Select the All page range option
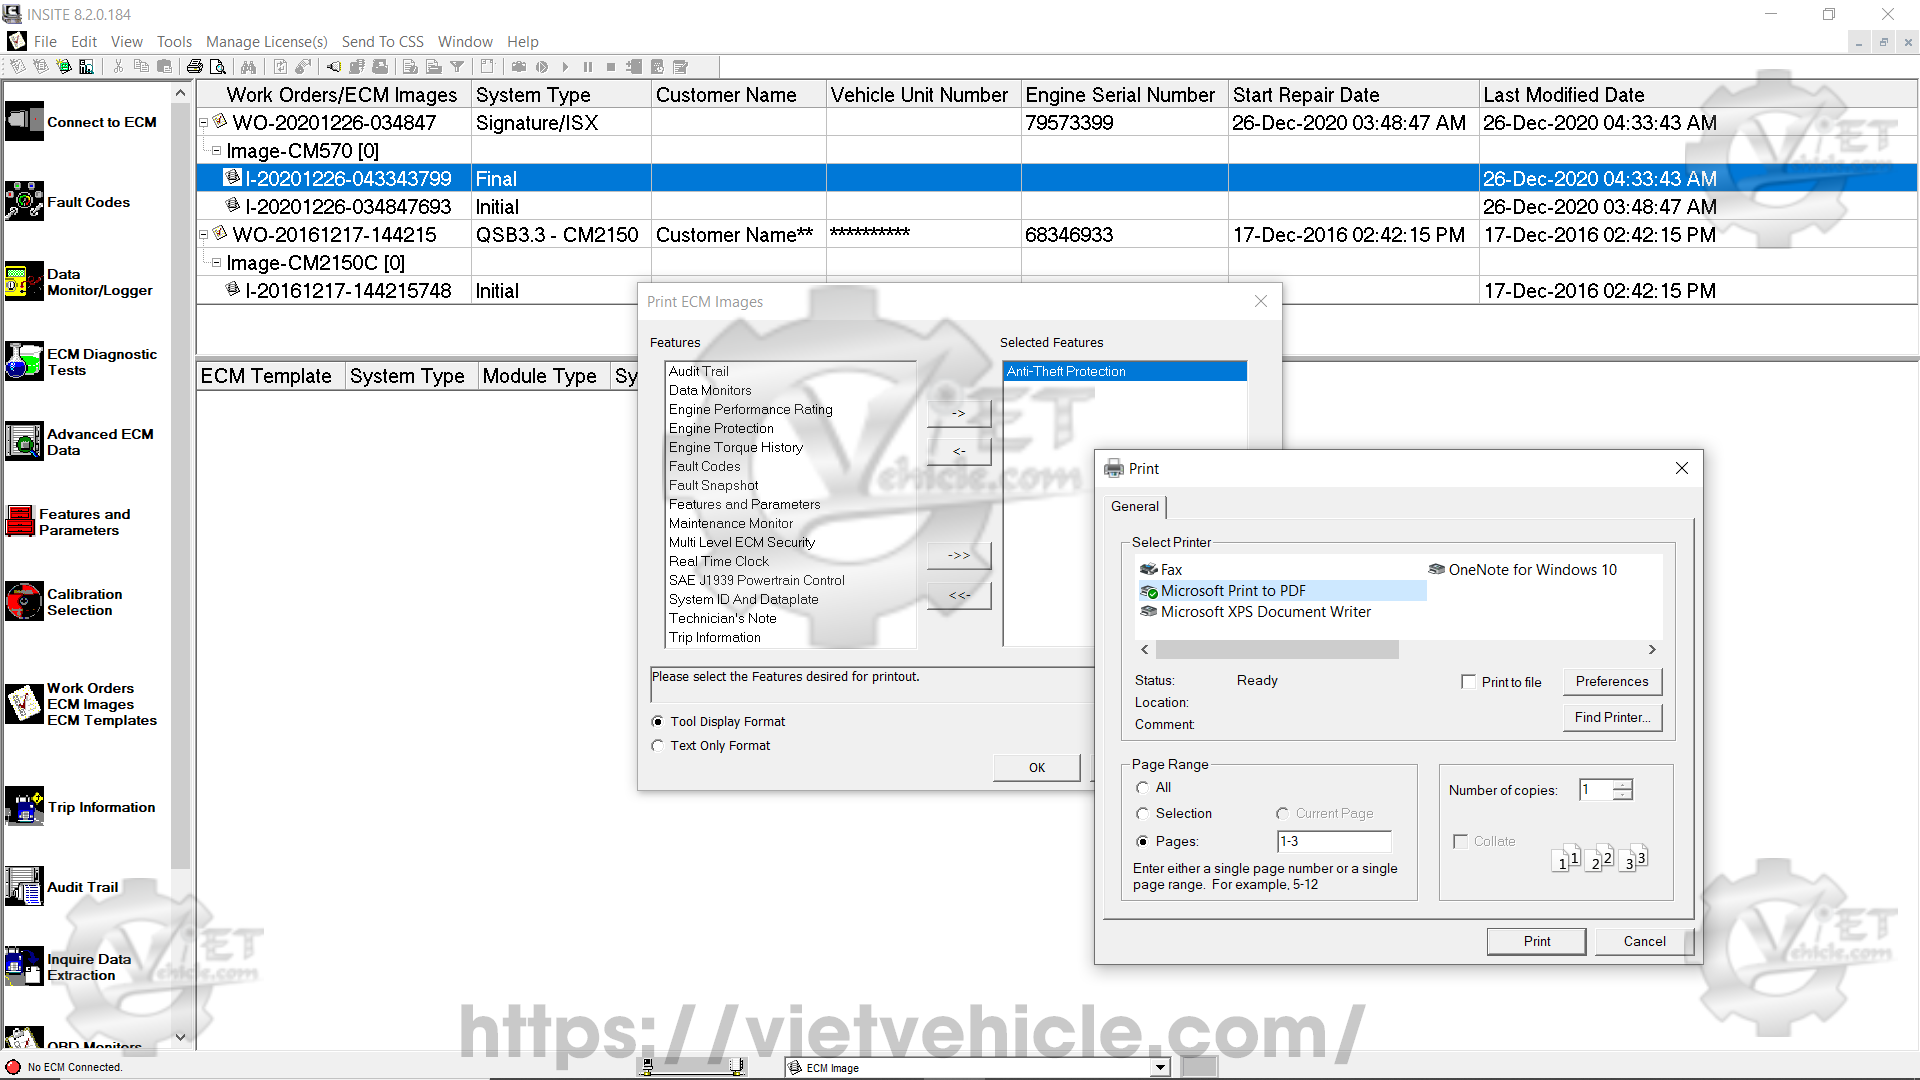1920x1080 pixels. pyautogui.click(x=1143, y=788)
